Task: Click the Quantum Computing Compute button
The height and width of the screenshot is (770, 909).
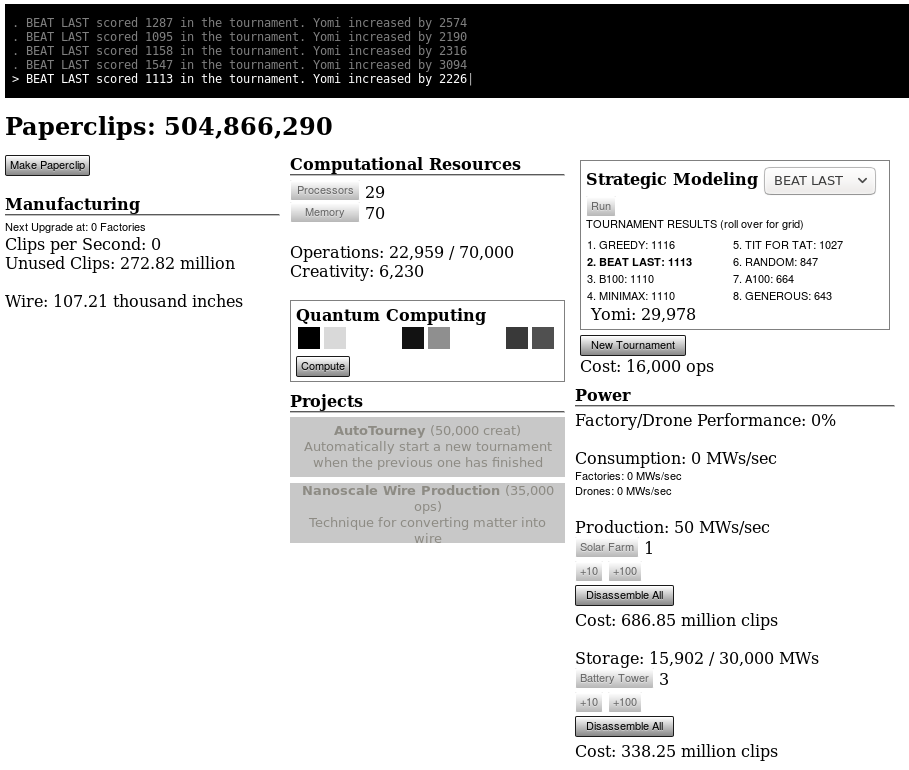Action: click(x=323, y=366)
